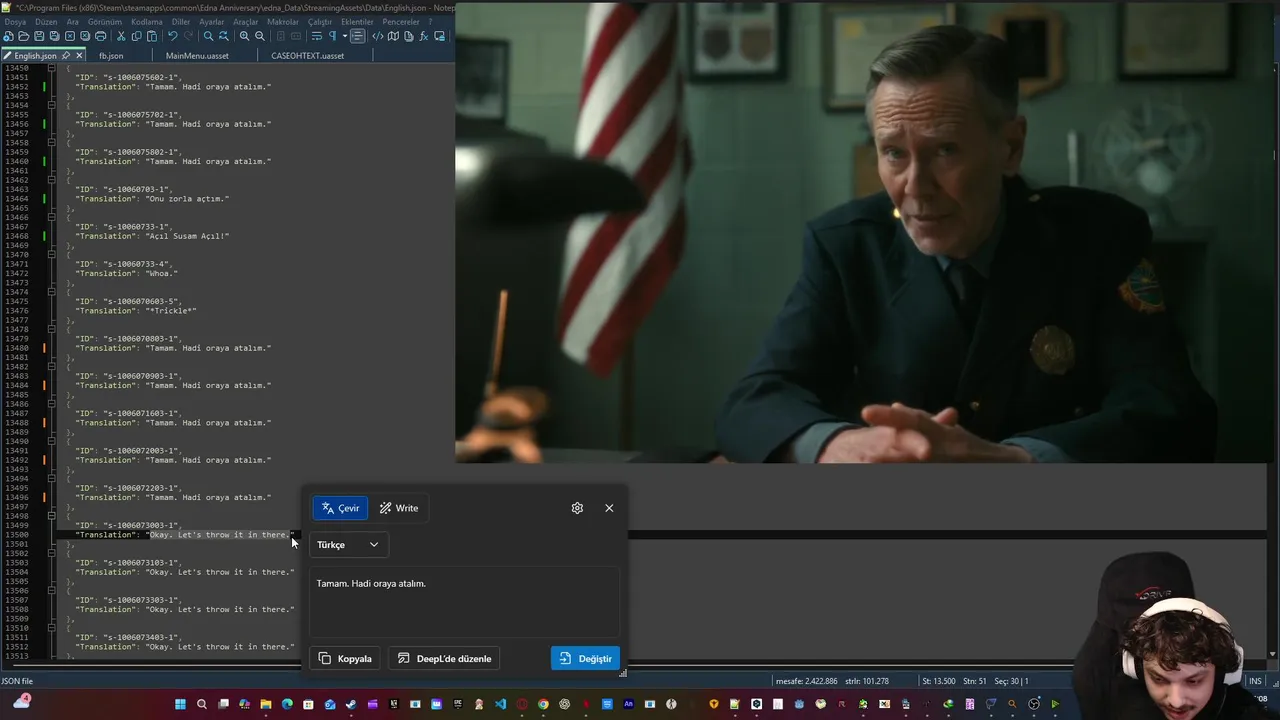Click the Save All icon
Image resolution: width=1280 pixels, height=720 pixels.
[55, 36]
